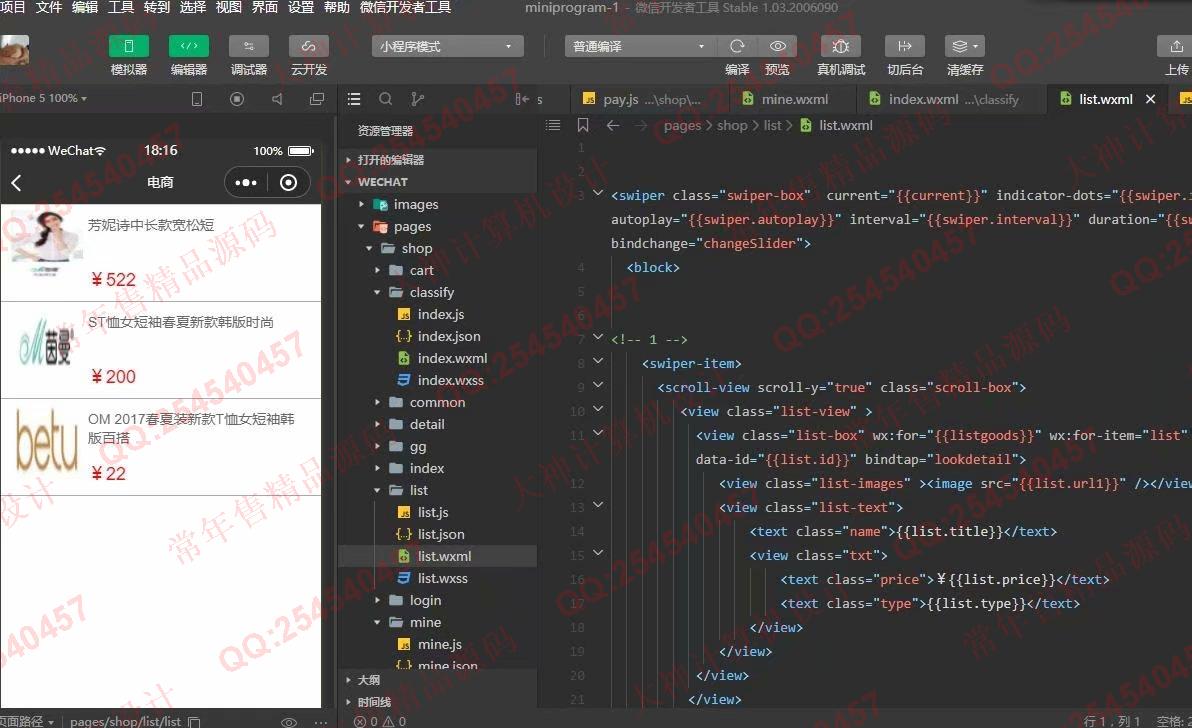
Task: Click the errors and warnings status indicator
Action: coord(380,721)
